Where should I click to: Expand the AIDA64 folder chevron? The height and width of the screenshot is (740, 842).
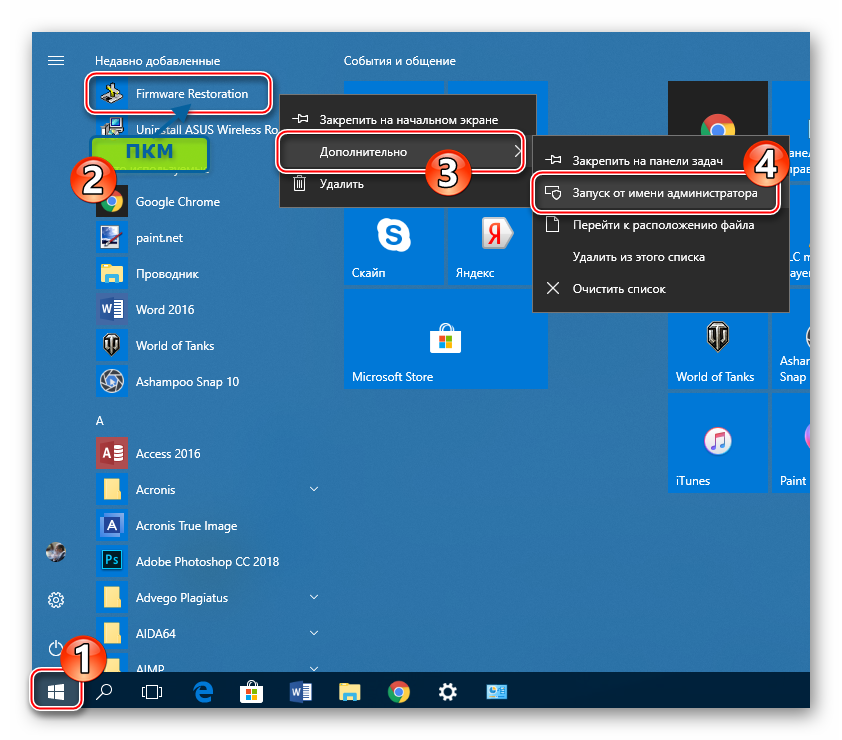click(x=314, y=633)
